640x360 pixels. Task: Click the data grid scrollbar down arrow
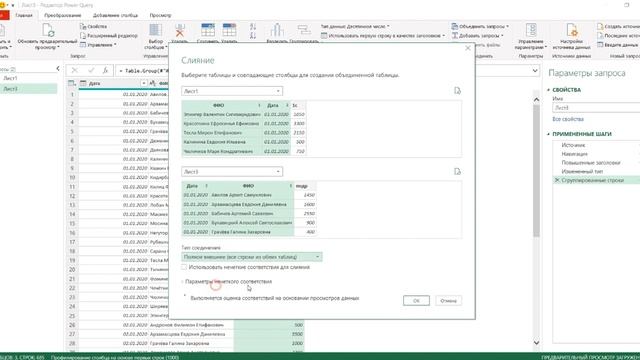(x=536, y=343)
